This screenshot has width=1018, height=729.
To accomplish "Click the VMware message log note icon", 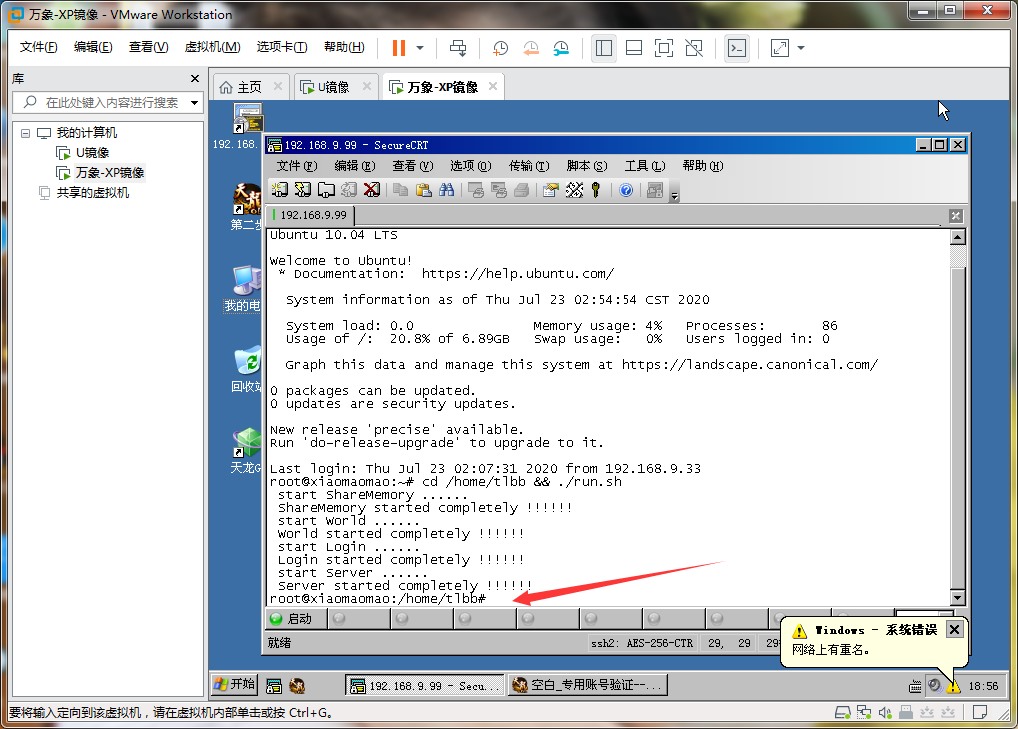I will 980,713.
